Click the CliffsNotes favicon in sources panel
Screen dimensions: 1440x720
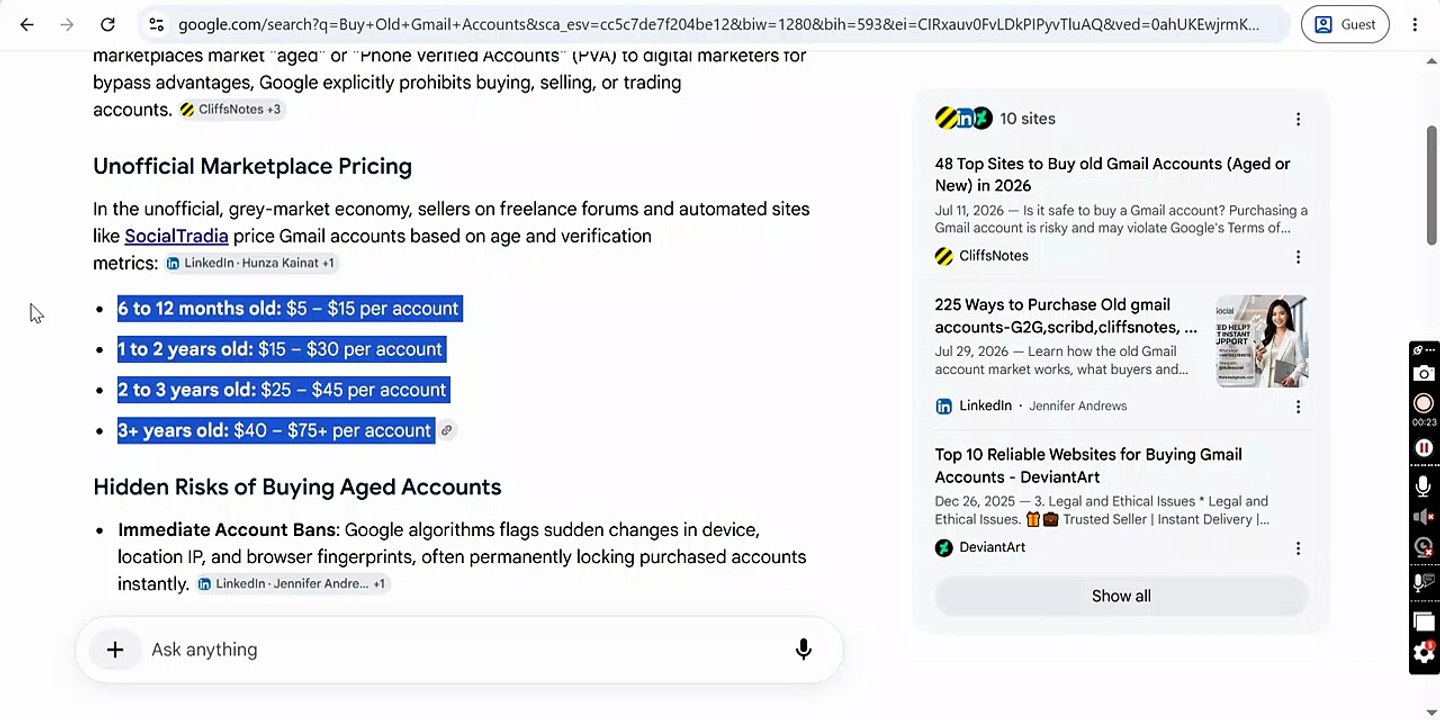pyautogui.click(x=944, y=256)
